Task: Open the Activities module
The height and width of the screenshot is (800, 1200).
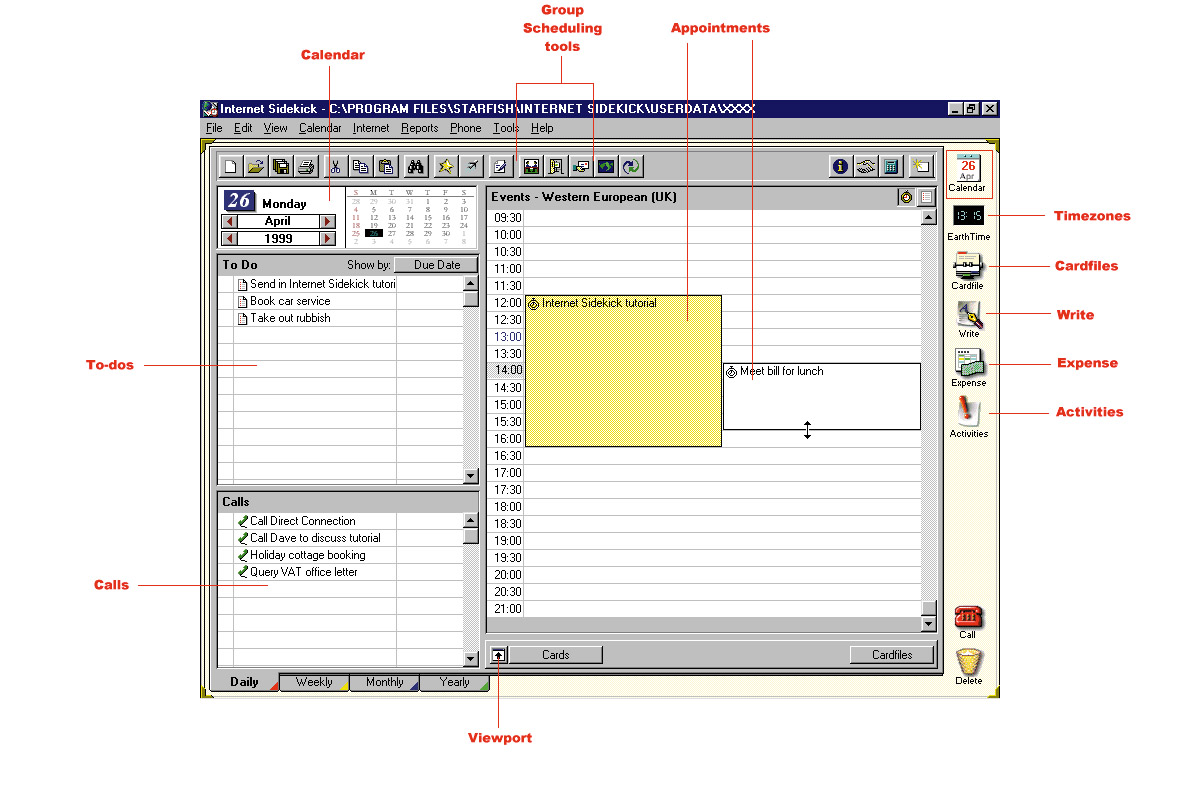Action: click(968, 412)
